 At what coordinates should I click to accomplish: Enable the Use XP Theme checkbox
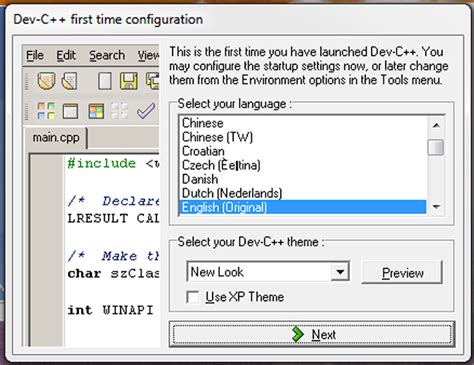tap(193, 297)
